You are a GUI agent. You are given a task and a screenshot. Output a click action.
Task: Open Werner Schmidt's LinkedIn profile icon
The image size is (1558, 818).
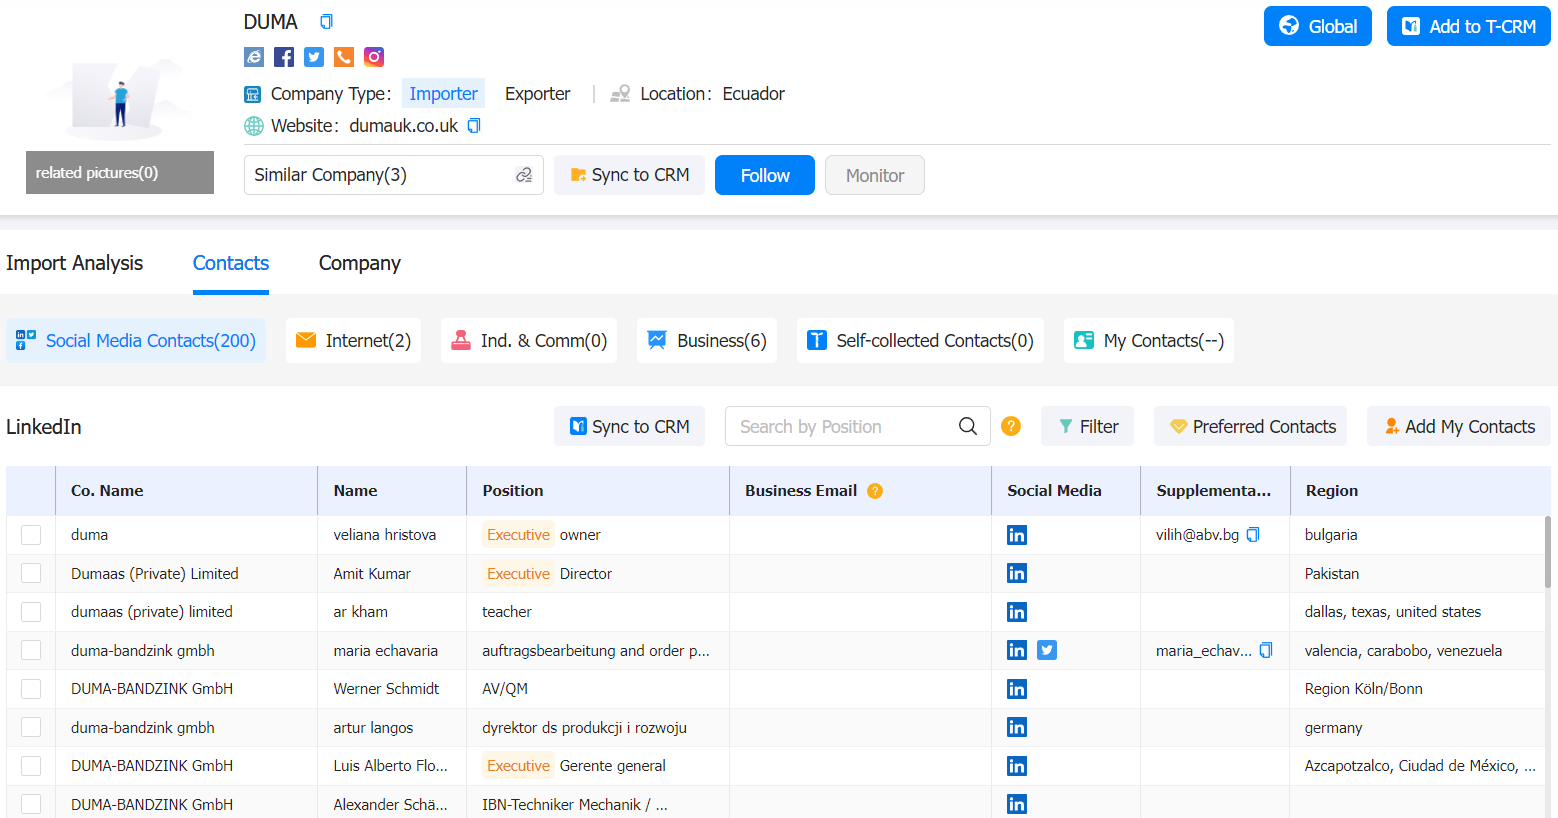(1017, 689)
